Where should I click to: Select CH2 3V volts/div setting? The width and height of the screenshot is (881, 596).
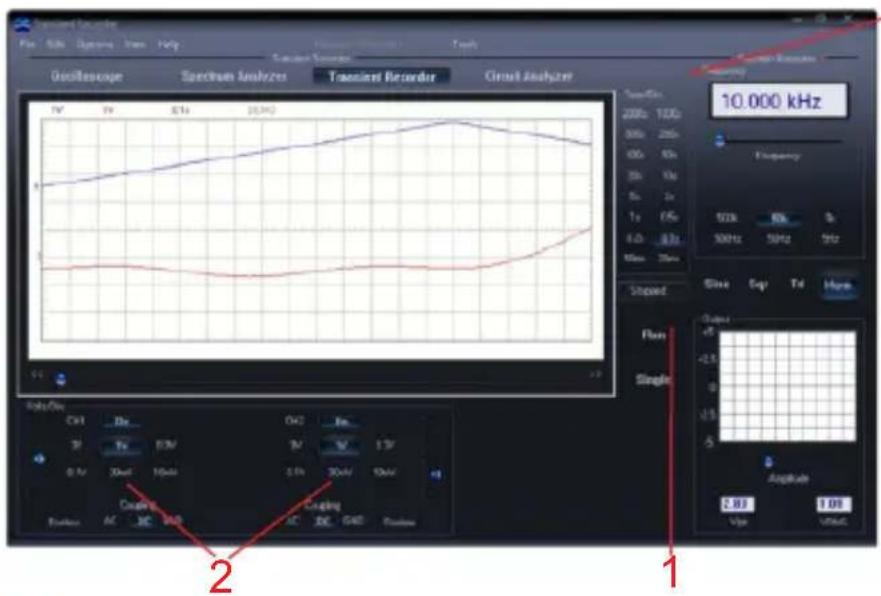tap(296, 445)
